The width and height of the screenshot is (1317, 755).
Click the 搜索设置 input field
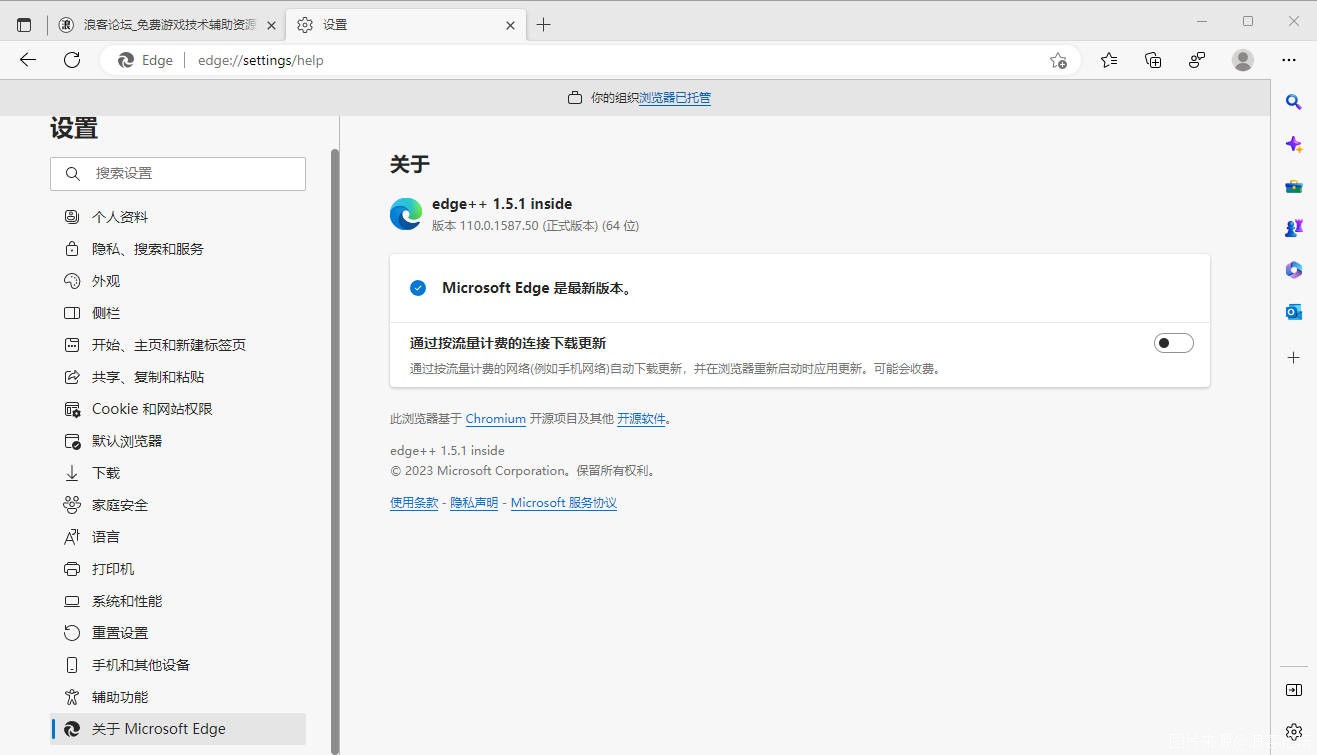pyautogui.click(x=178, y=174)
